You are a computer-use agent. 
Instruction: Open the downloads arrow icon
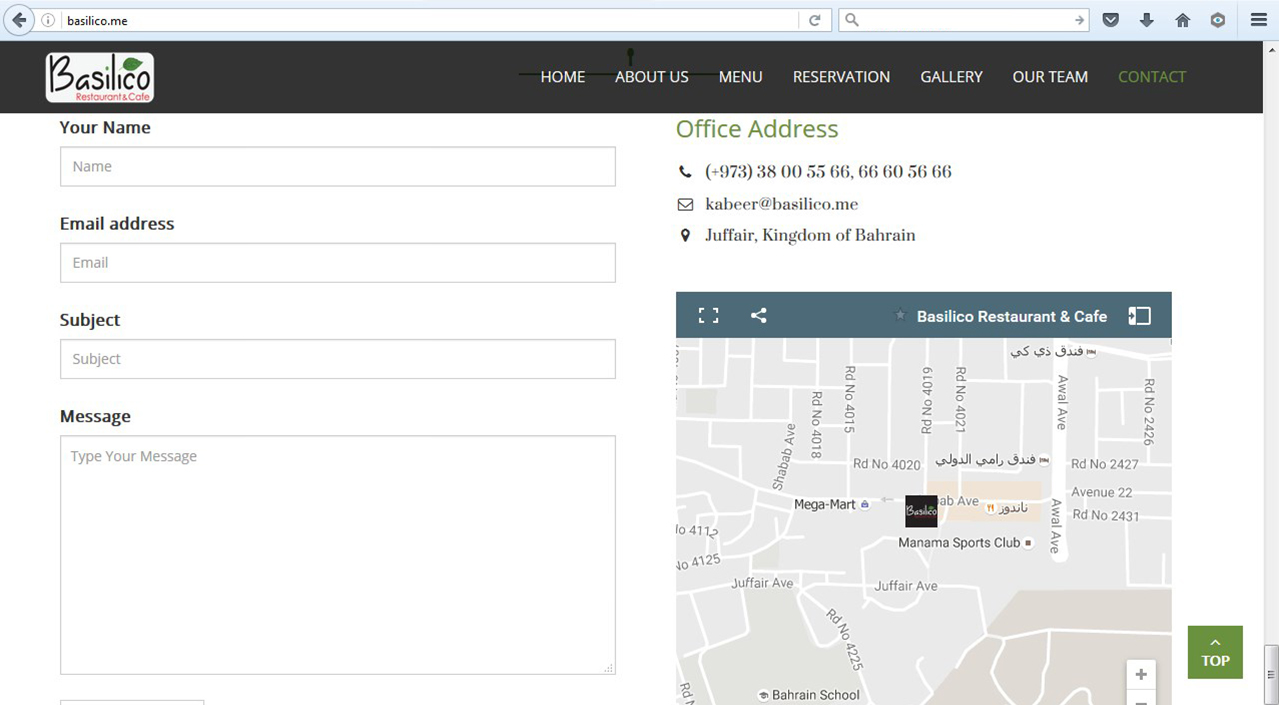1146,20
